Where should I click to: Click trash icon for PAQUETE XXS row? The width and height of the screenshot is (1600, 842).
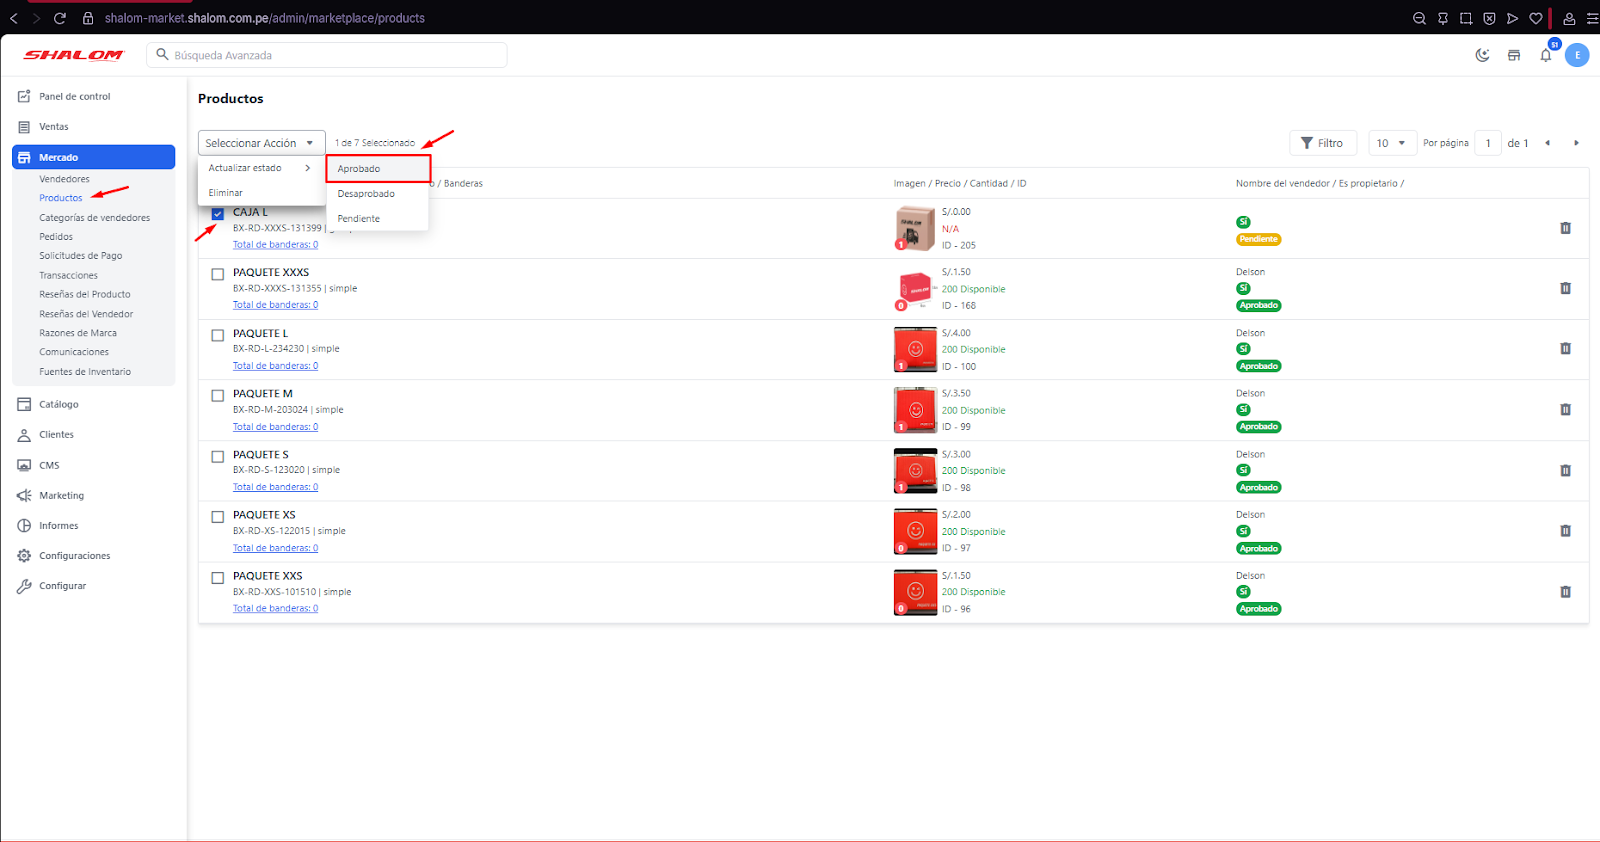(1565, 592)
